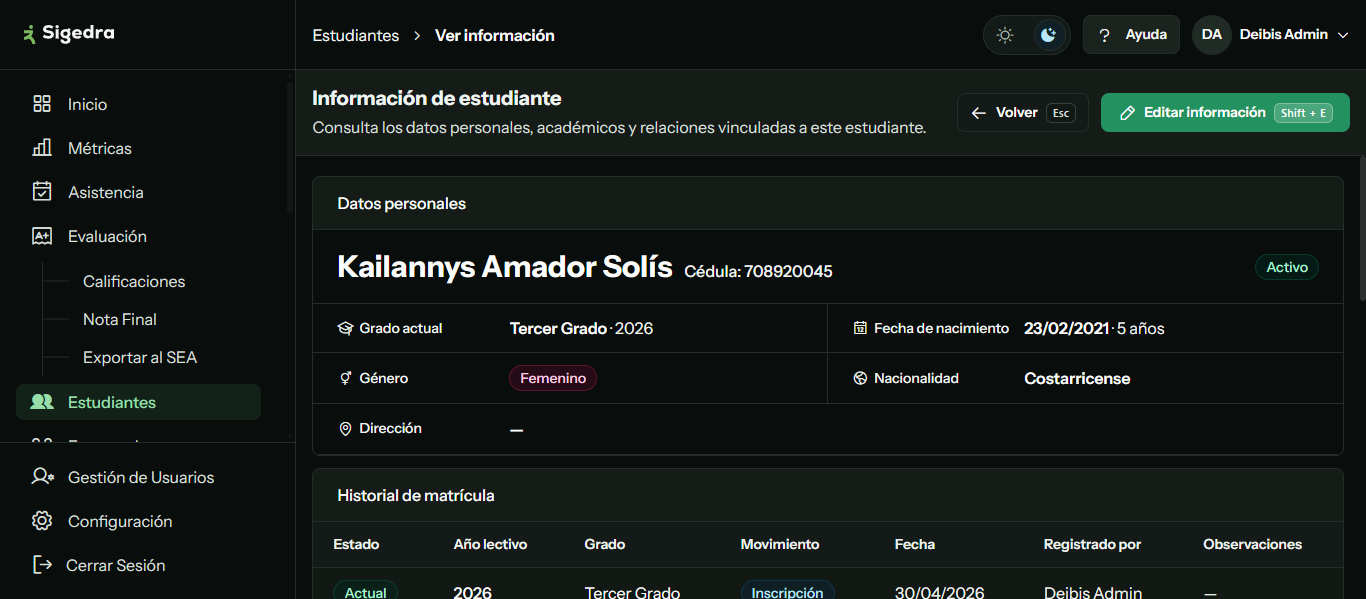Click the Activo status badge
Screen dimensions: 1366x599
coord(1287,267)
